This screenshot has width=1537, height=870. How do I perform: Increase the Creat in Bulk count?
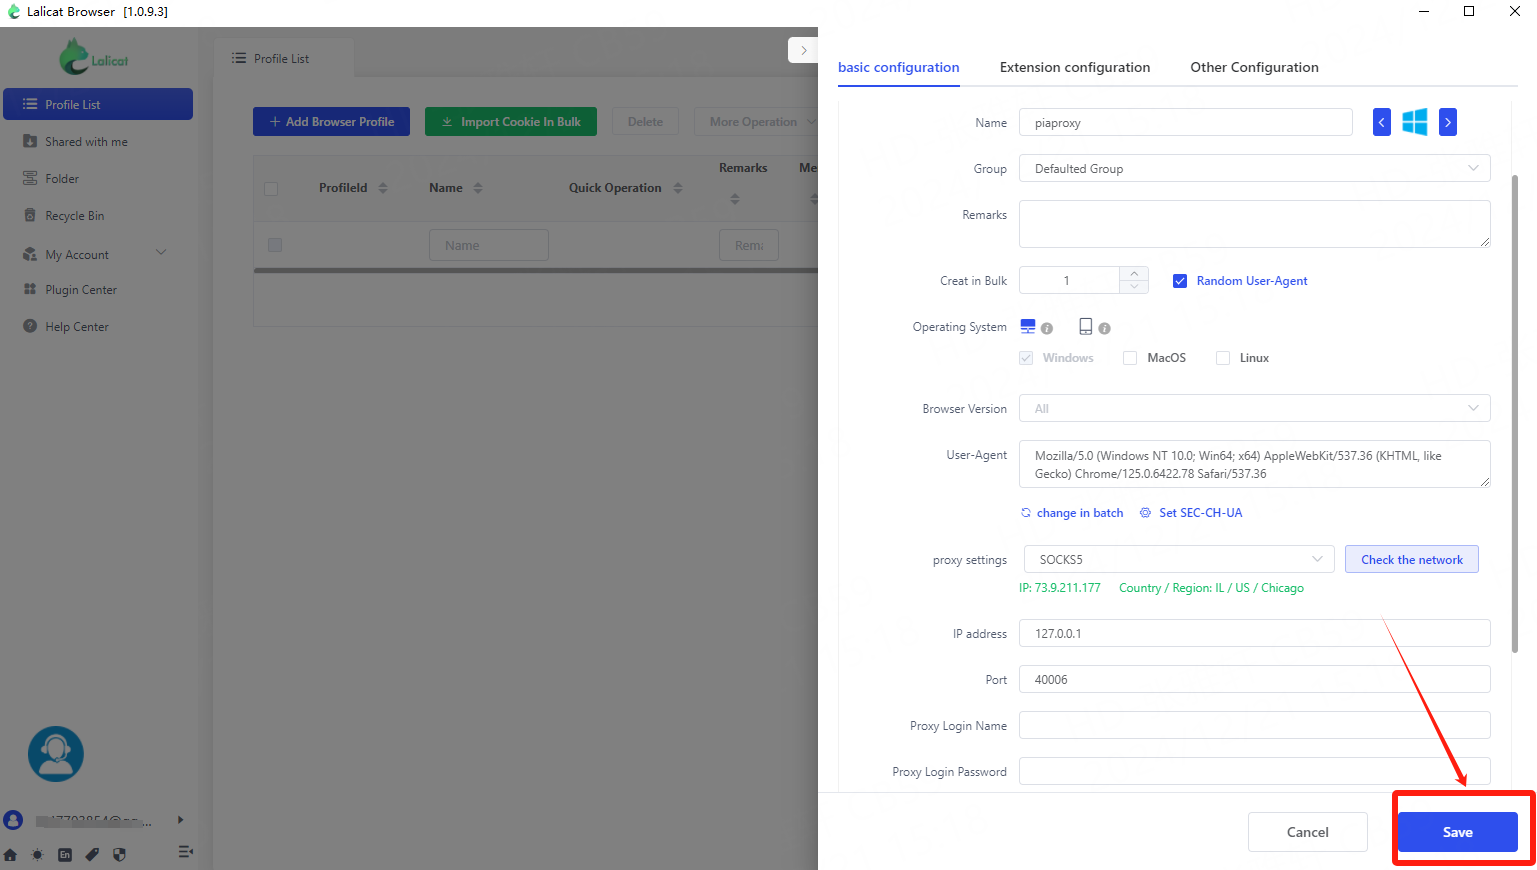tap(1134, 274)
